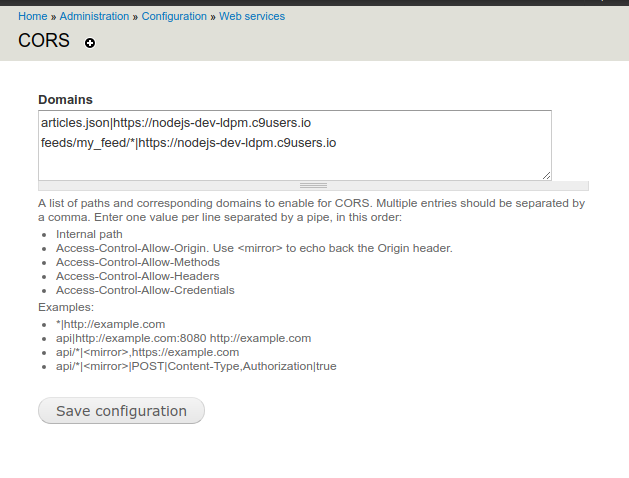Click the Access-Control-Allow-Origin list item
This screenshot has width=629, height=478.
click(x=254, y=248)
